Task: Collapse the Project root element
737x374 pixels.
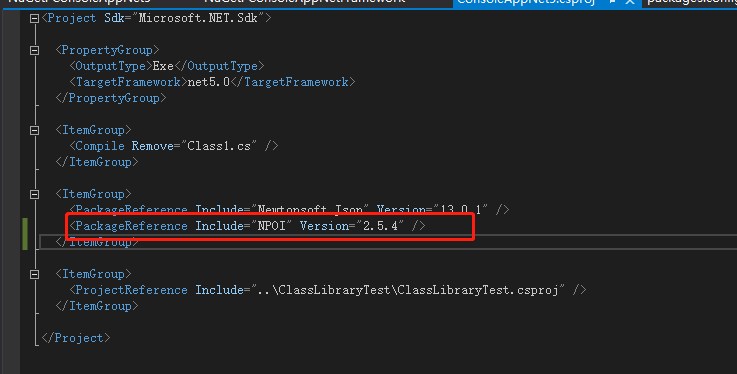Action: (x=34, y=18)
